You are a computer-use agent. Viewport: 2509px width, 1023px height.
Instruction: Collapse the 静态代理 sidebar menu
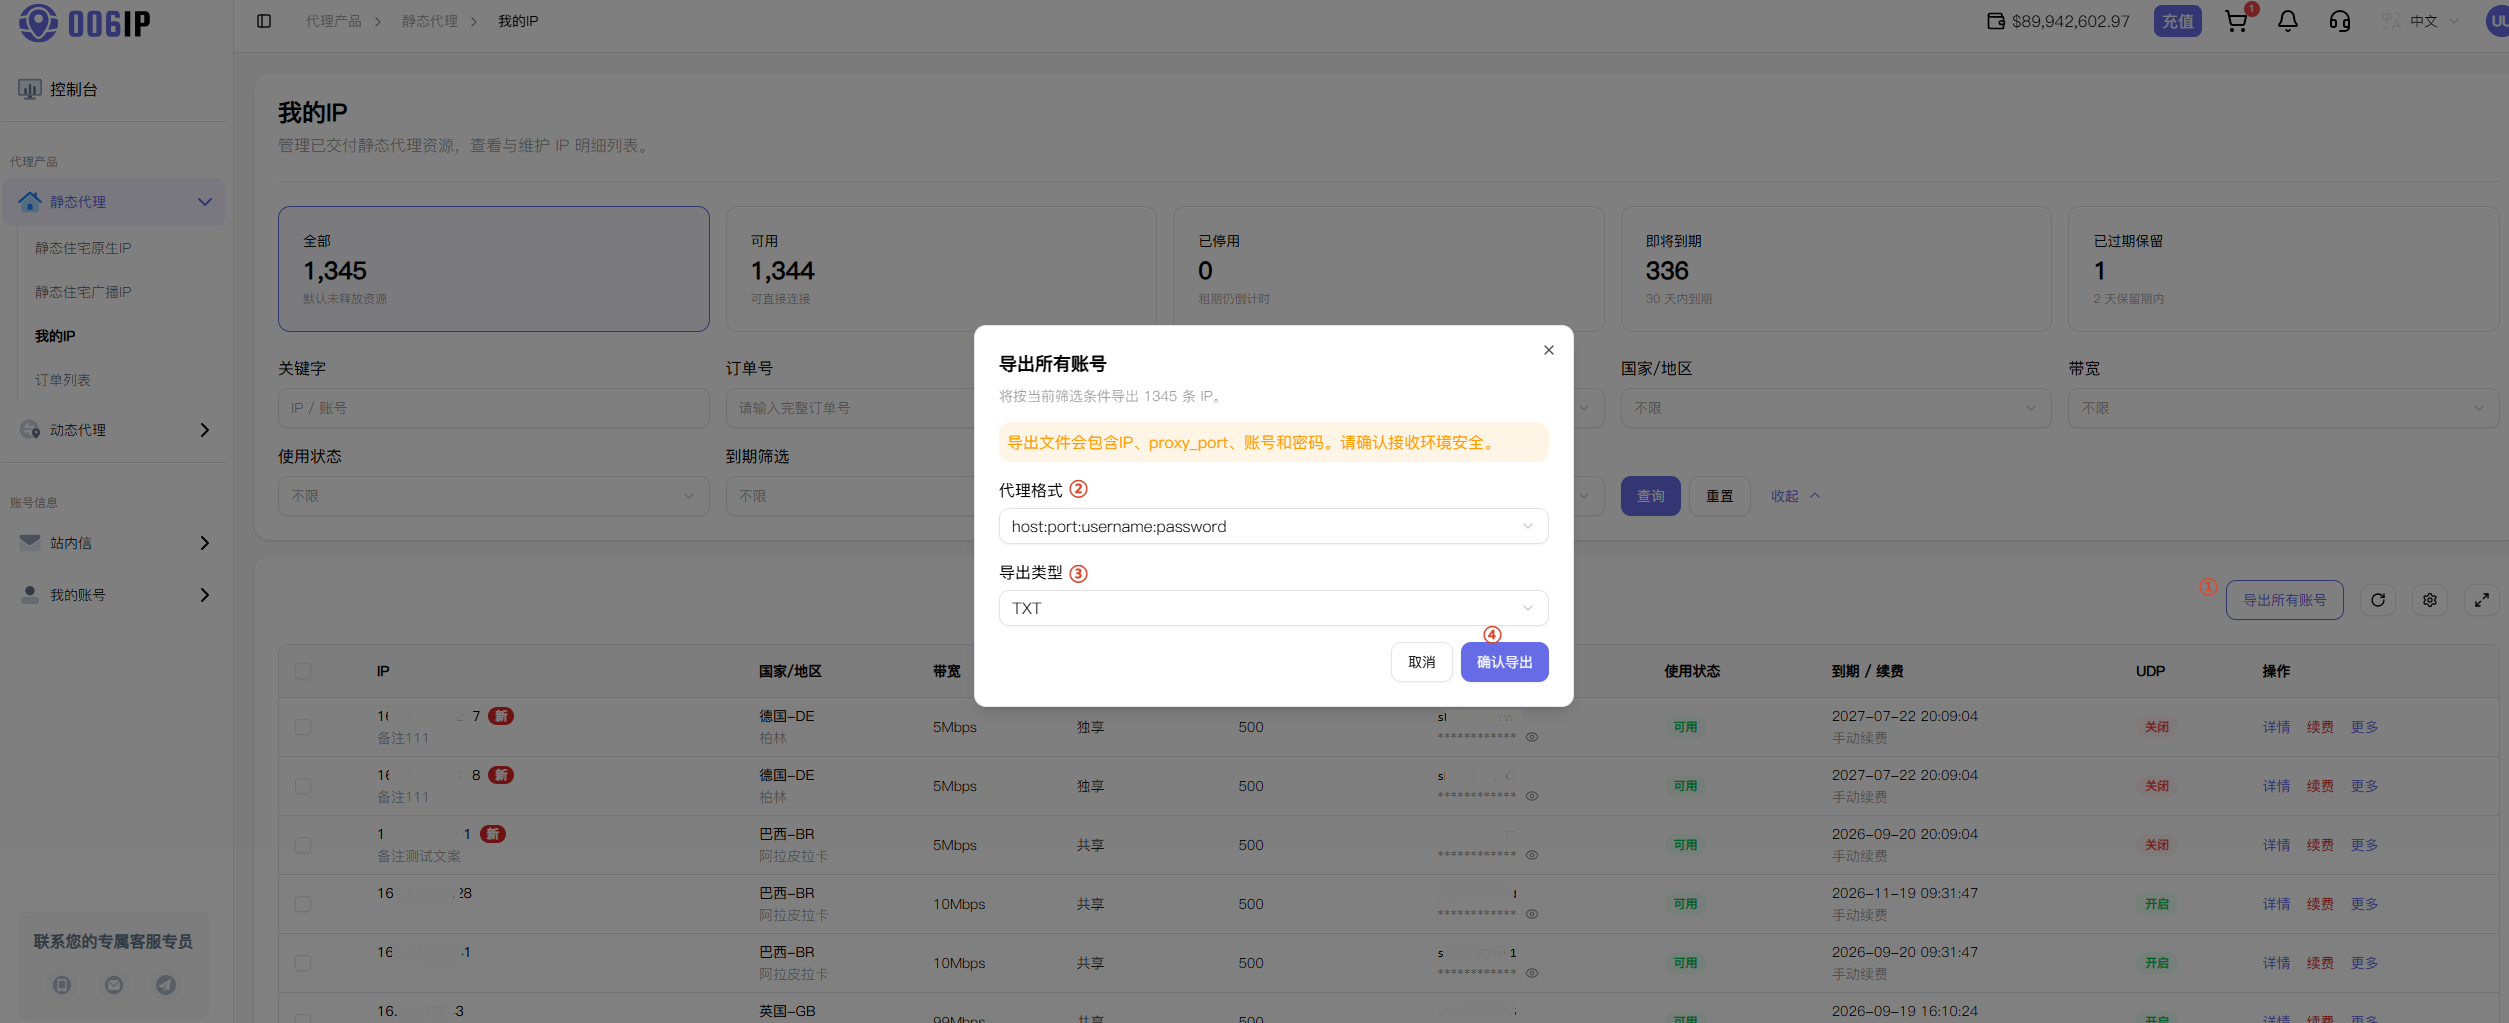coord(114,202)
